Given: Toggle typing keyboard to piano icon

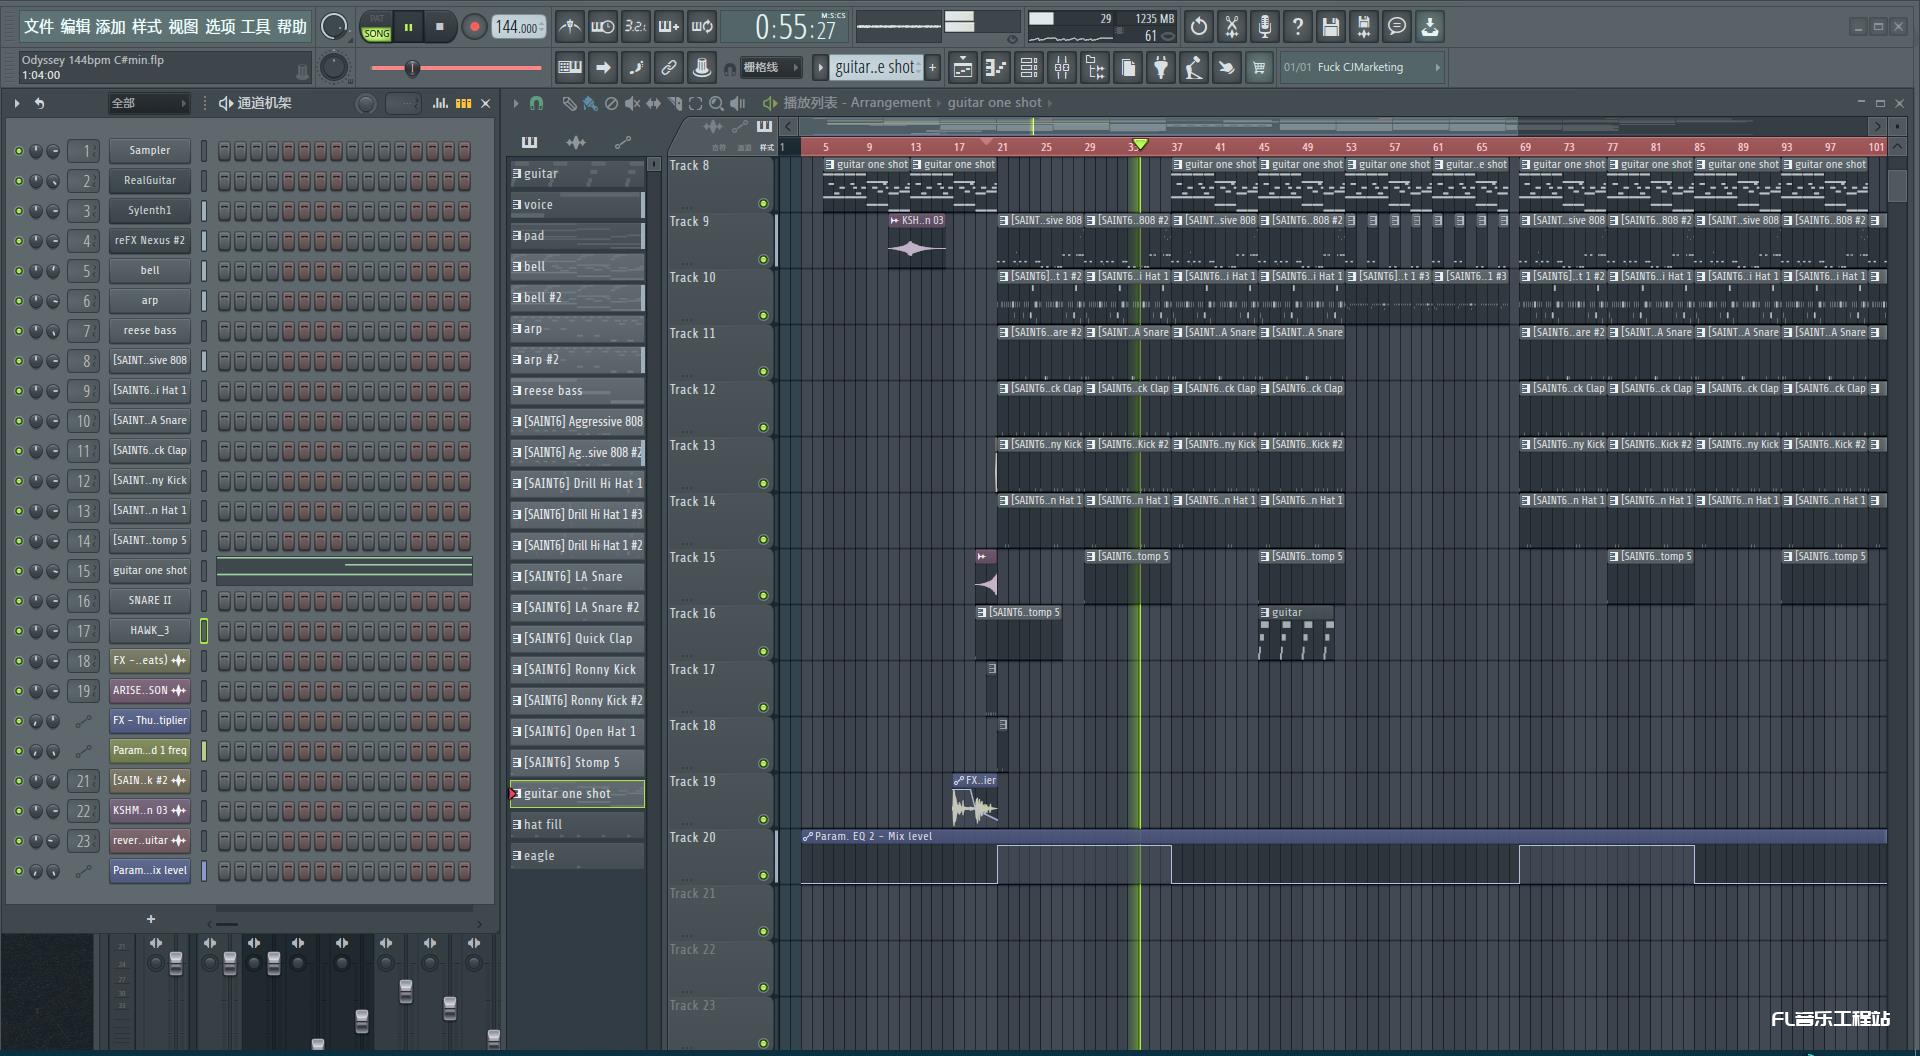Looking at the screenshot, I should pyautogui.click(x=570, y=68).
